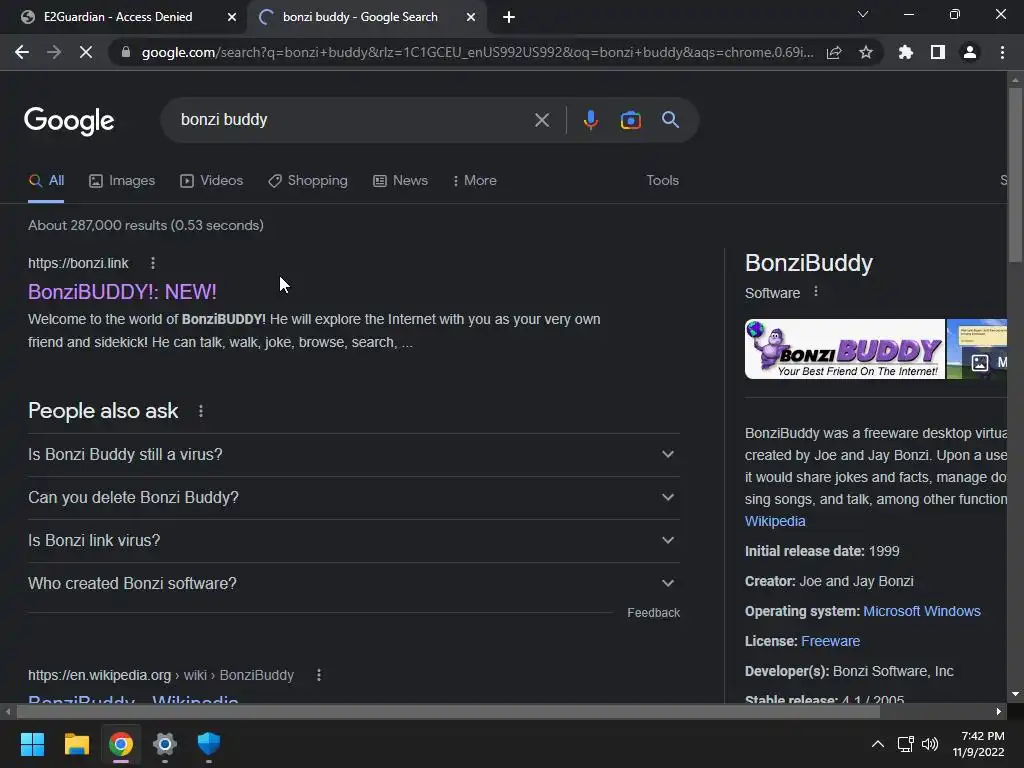View site information via the lock icon
Screen dimensions: 1024x768
coord(126,52)
